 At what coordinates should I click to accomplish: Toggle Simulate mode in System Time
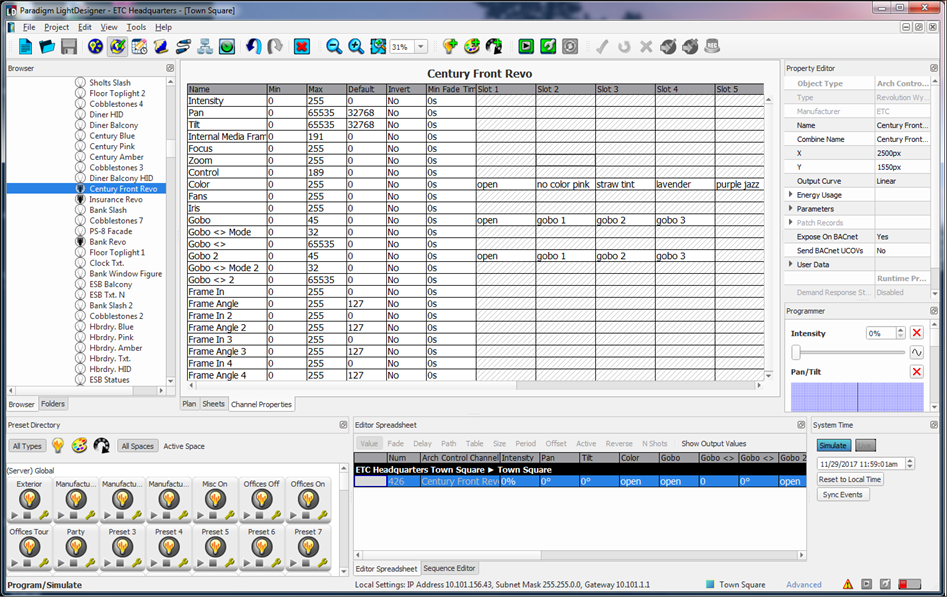833,445
